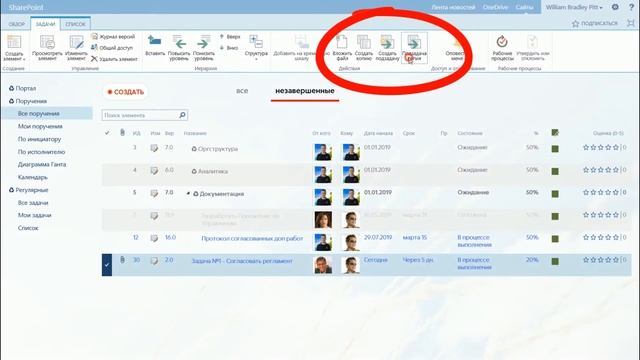
Task: Open OneDrive in top navigation
Action: click(x=495, y=7)
